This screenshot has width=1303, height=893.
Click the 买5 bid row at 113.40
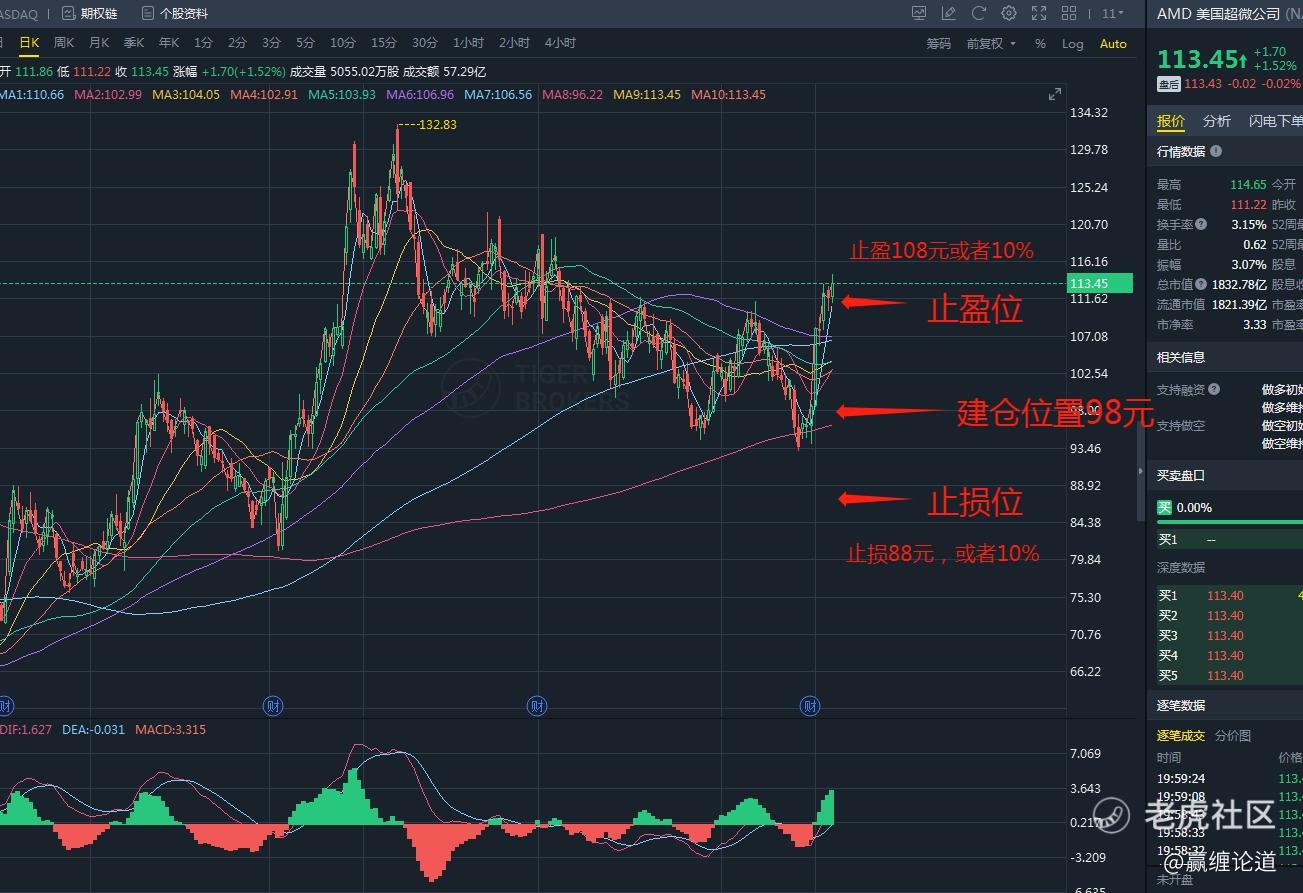[x=1229, y=676]
